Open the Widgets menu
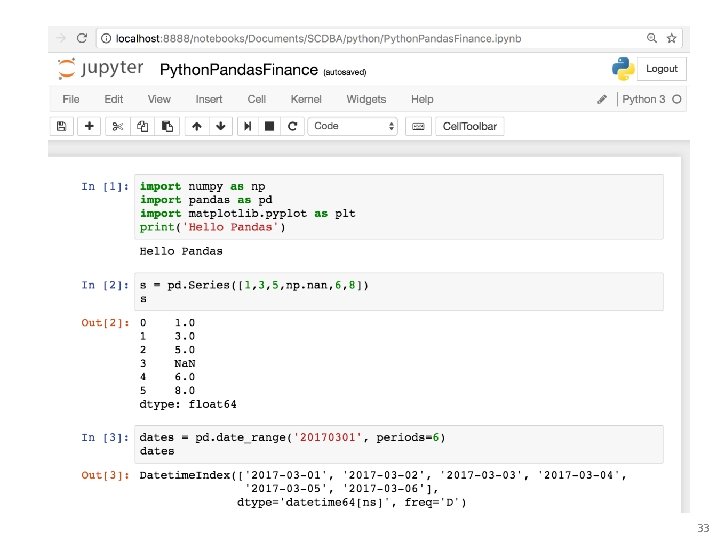720x540 pixels. point(366,99)
